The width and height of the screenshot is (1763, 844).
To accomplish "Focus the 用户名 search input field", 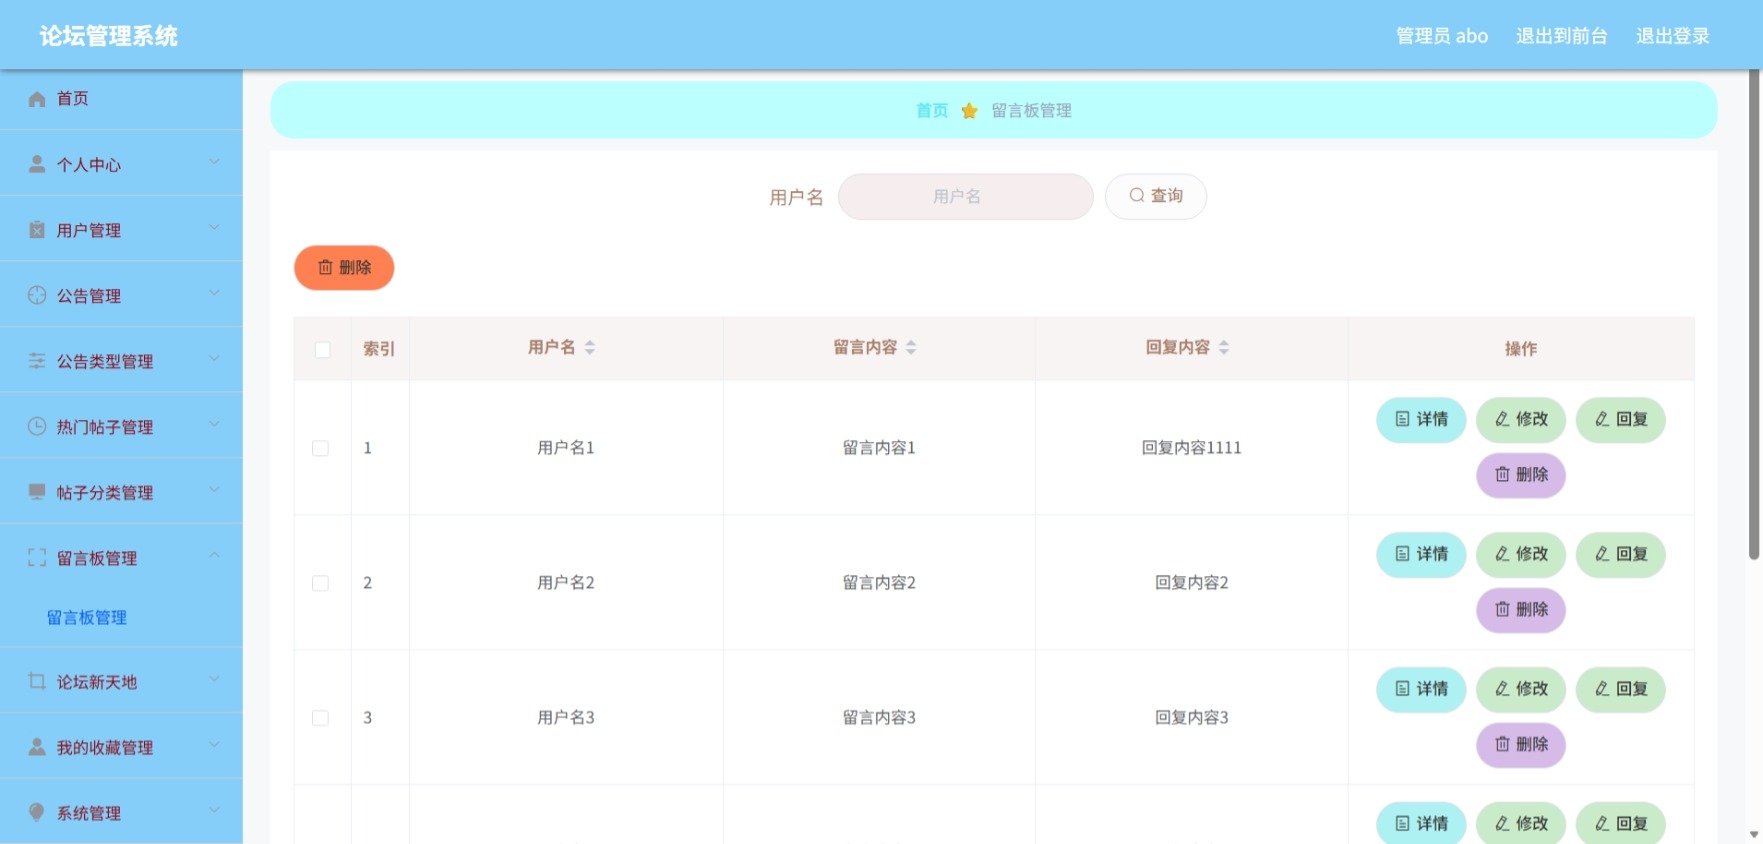I will [965, 196].
